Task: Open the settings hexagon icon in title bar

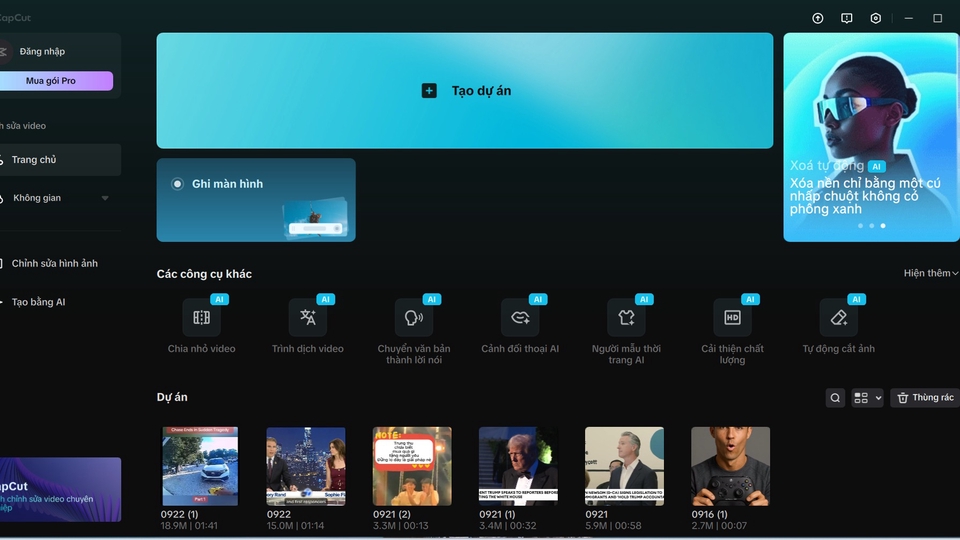Action: click(876, 18)
